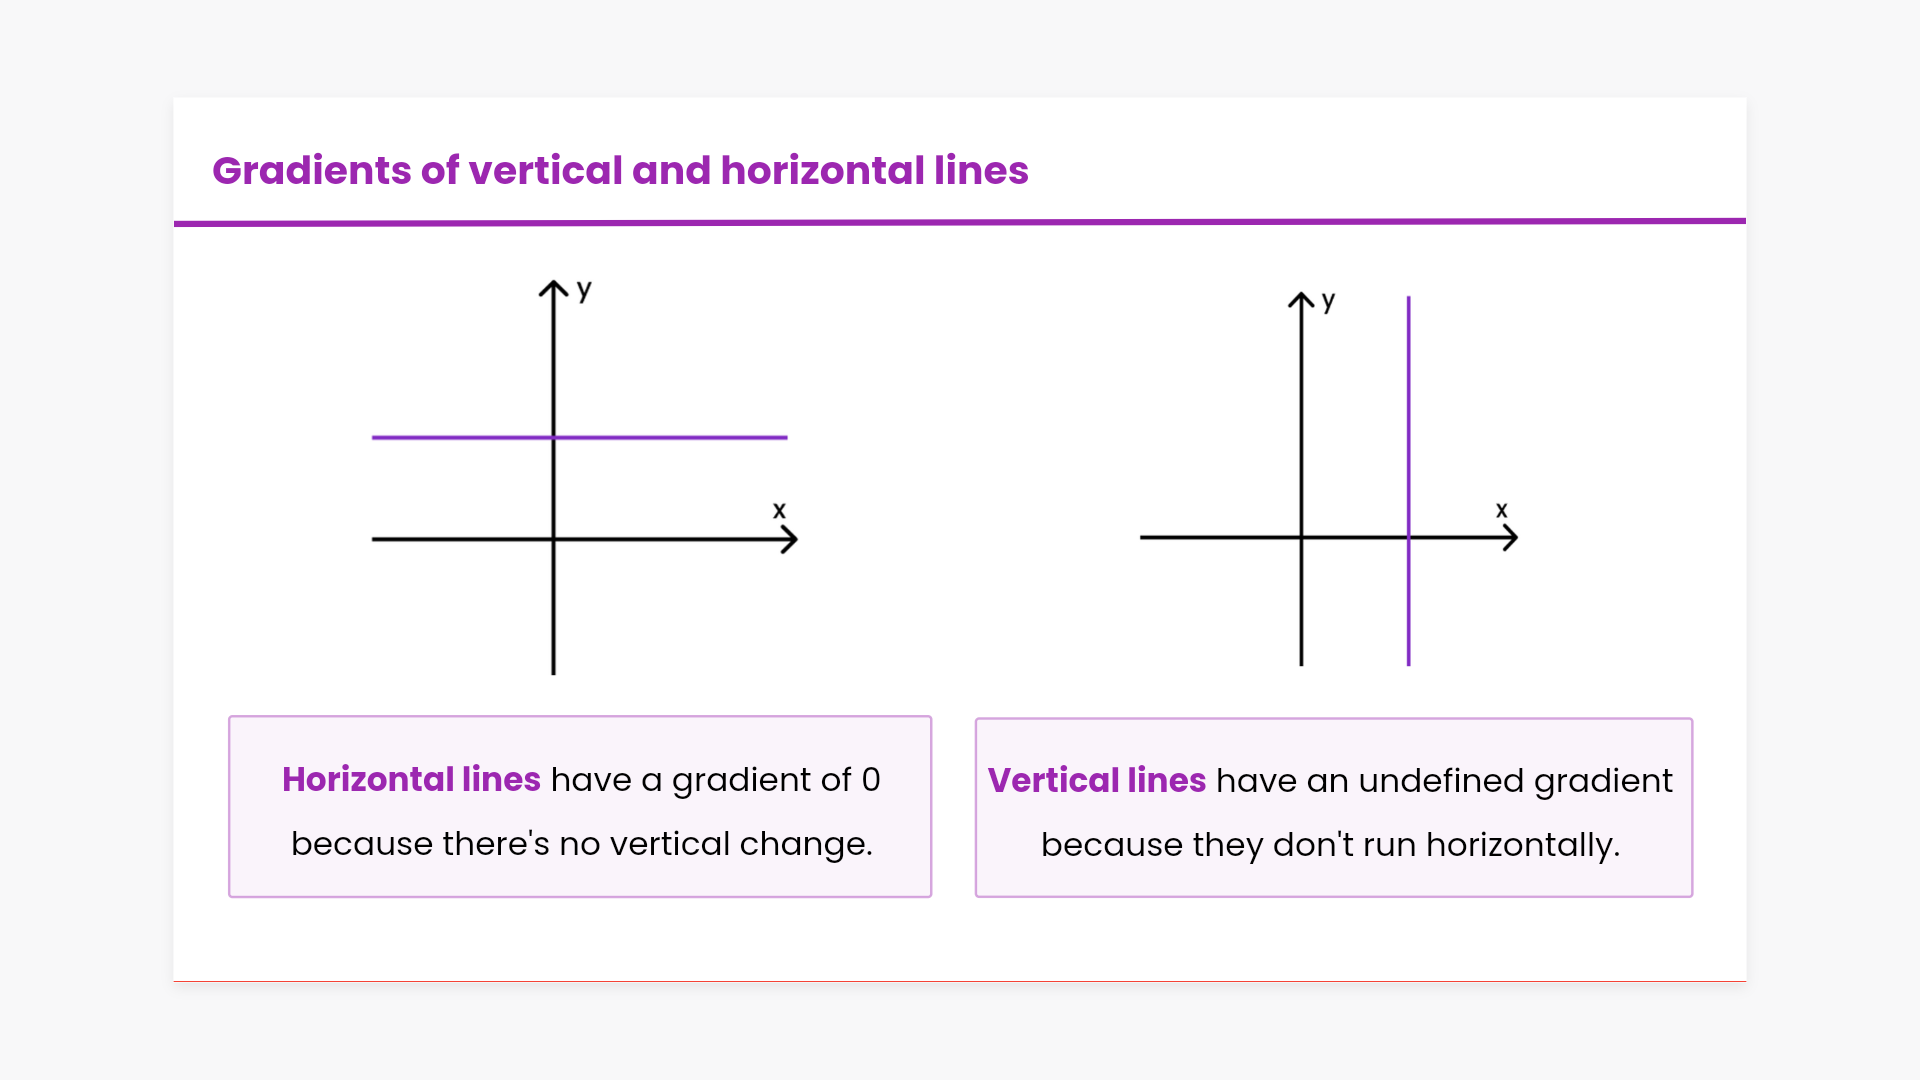Click the bold "Vertical lines" text
Image resolution: width=1920 pixels, height=1080 pixels.
tap(1096, 781)
